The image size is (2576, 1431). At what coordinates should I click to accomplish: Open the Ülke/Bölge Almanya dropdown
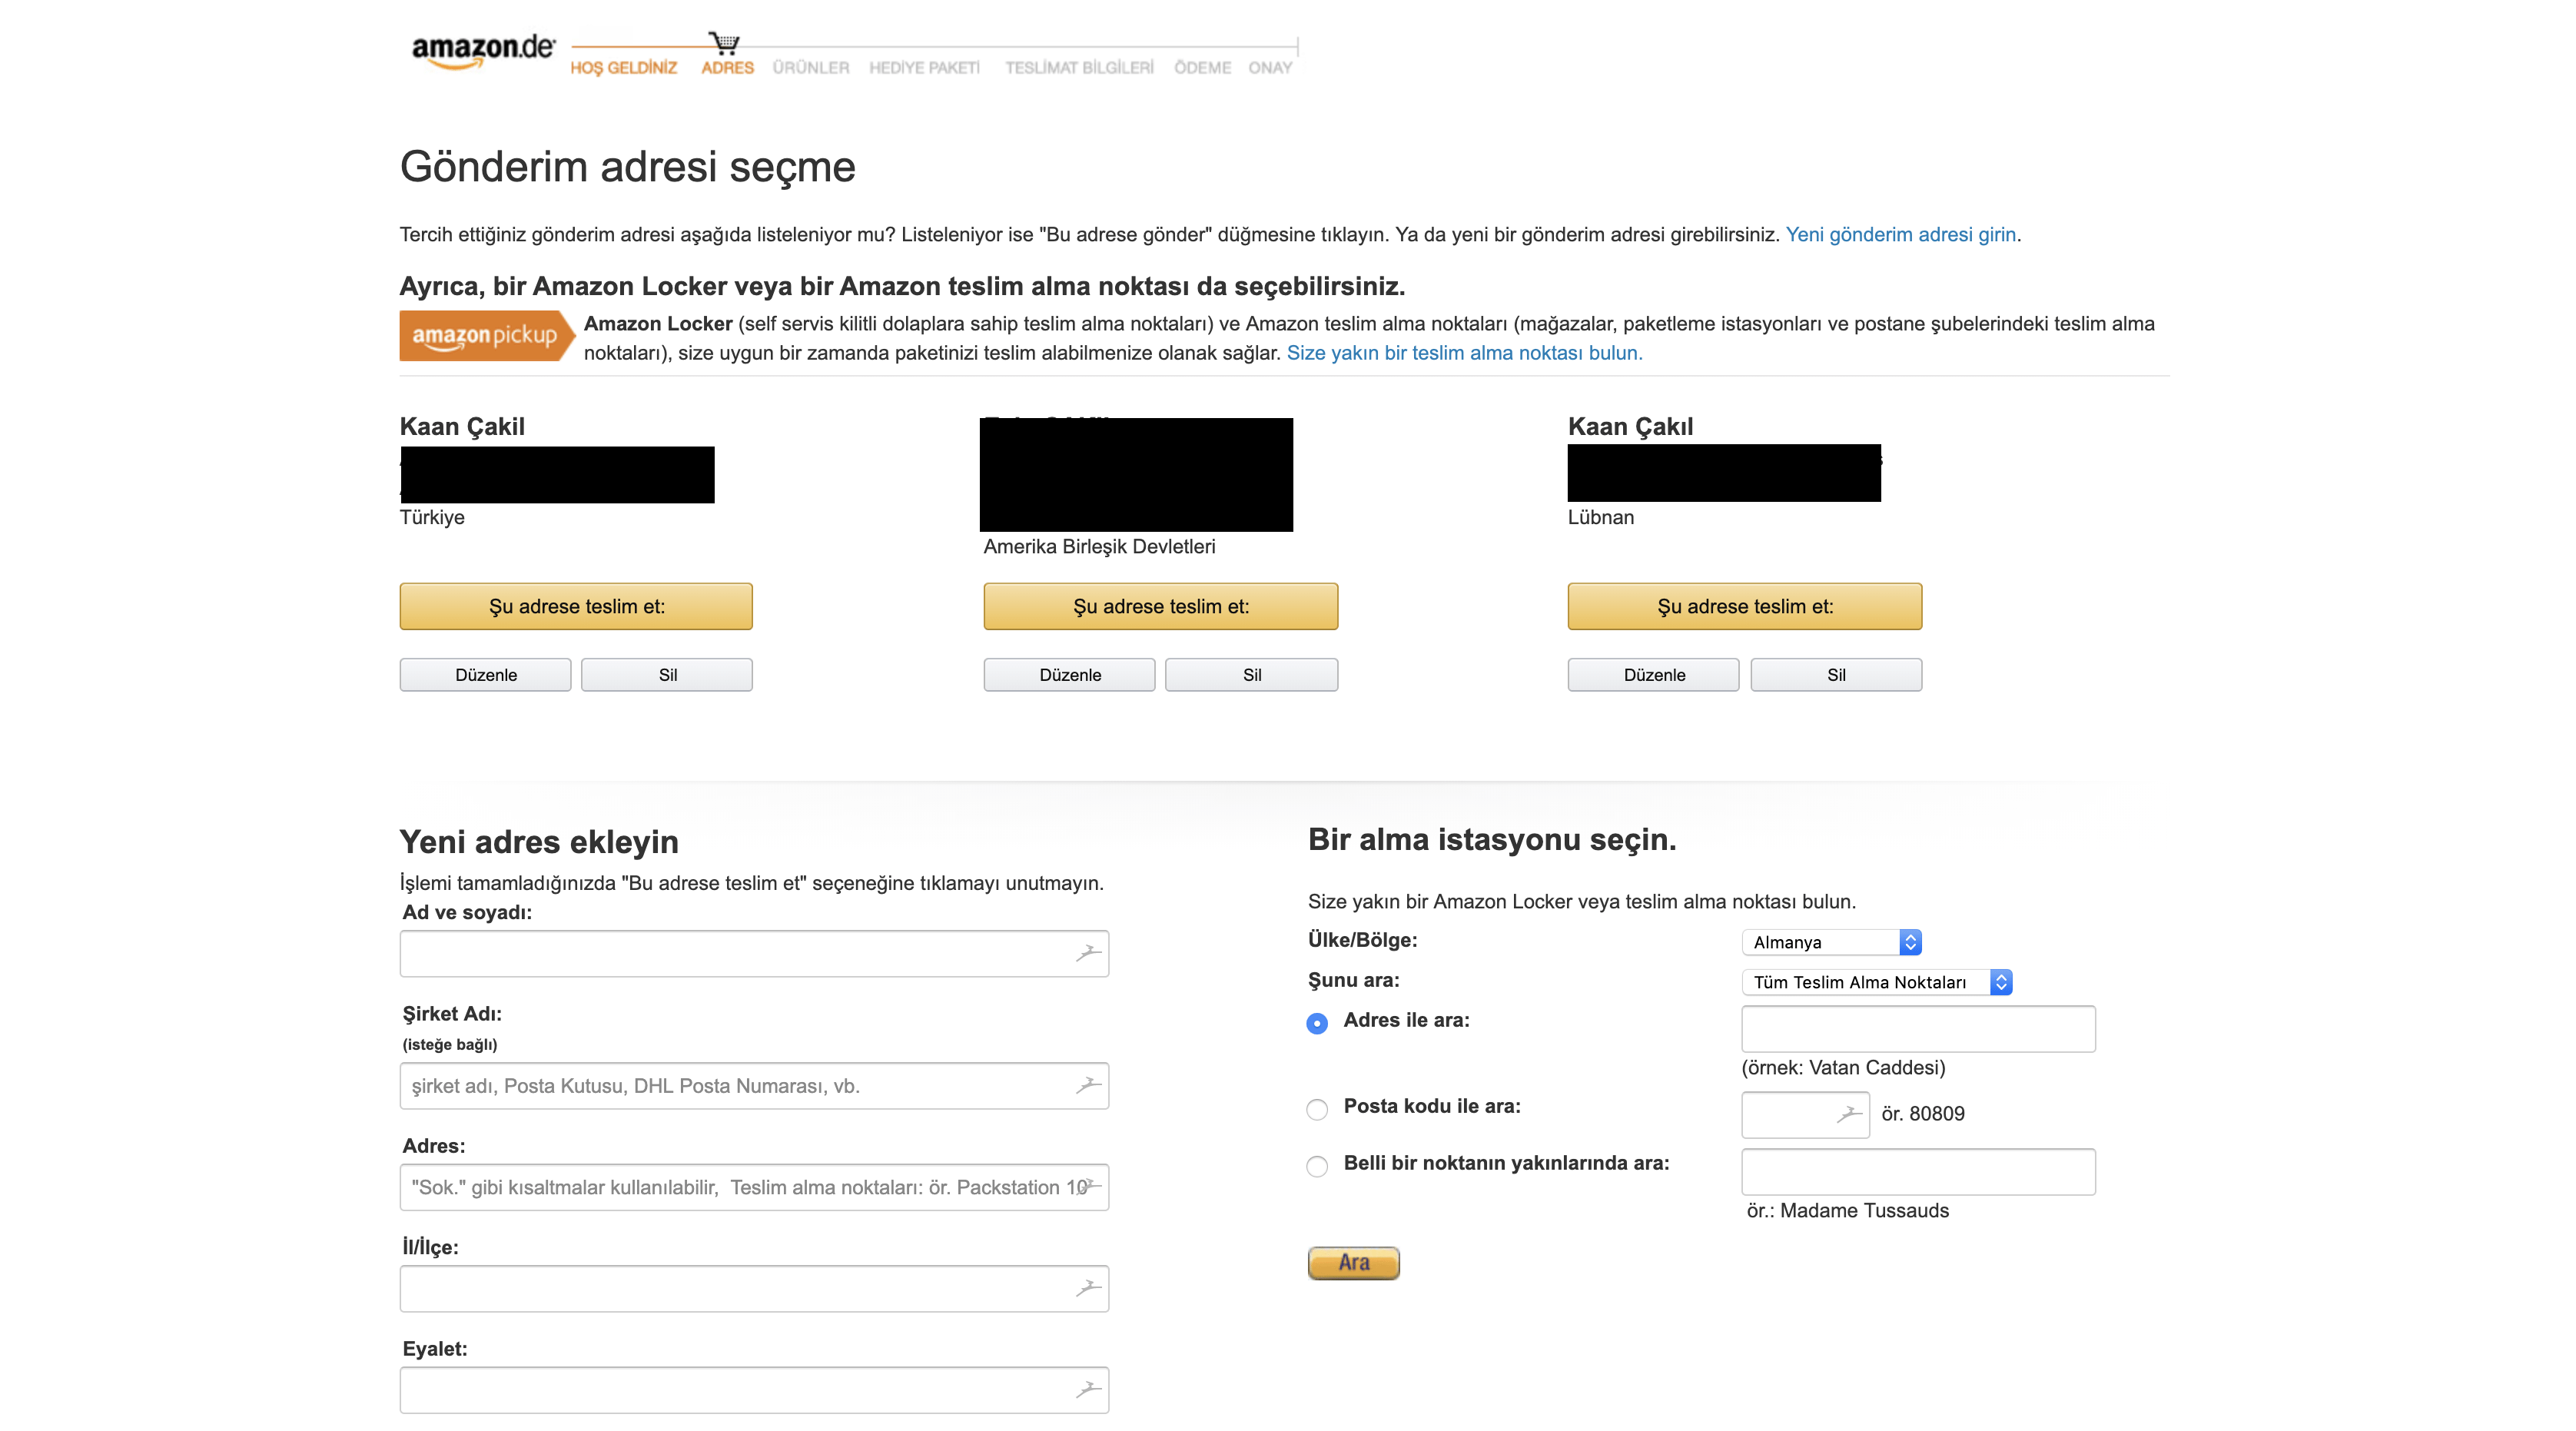1830,942
